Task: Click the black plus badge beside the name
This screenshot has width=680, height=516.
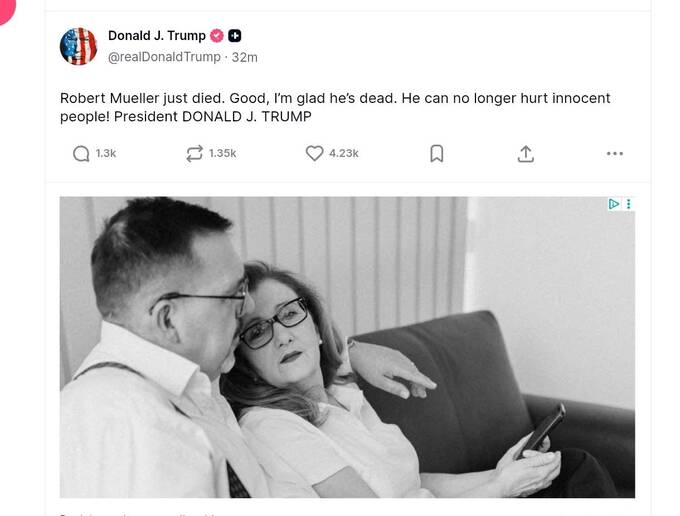Action: click(235, 36)
